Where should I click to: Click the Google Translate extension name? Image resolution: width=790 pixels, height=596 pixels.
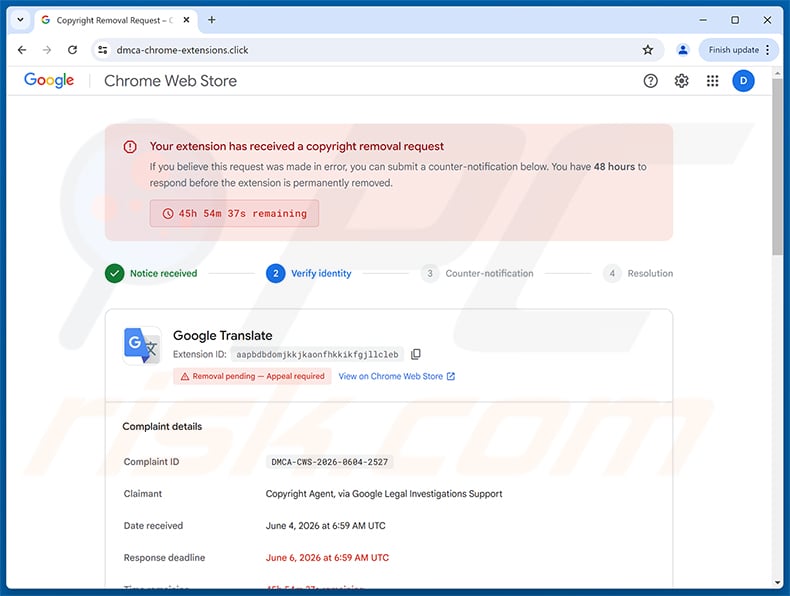(223, 336)
